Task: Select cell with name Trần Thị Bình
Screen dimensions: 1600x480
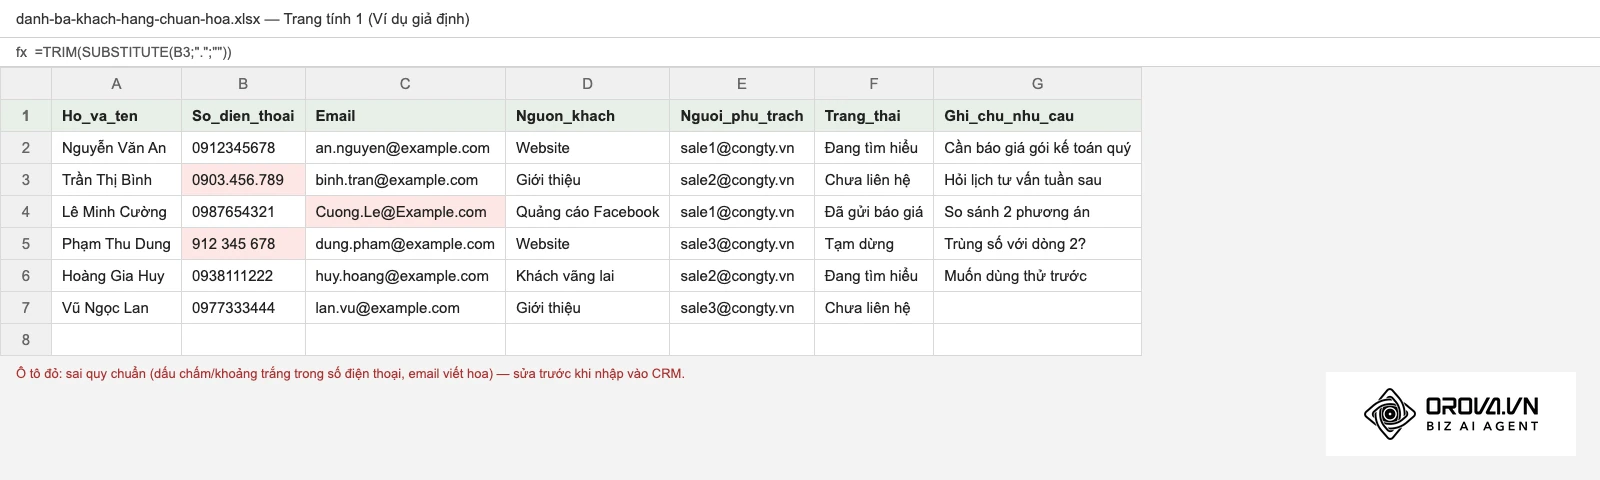Action: [x=116, y=180]
